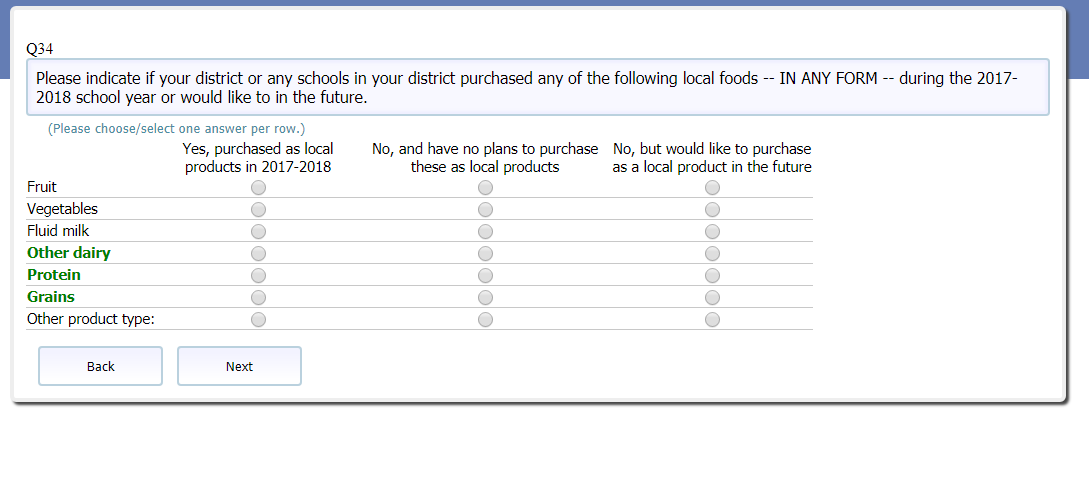Choose 'Would like to purchase' for Protein
The width and height of the screenshot is (1089, 481).
(x=712, y=276)
